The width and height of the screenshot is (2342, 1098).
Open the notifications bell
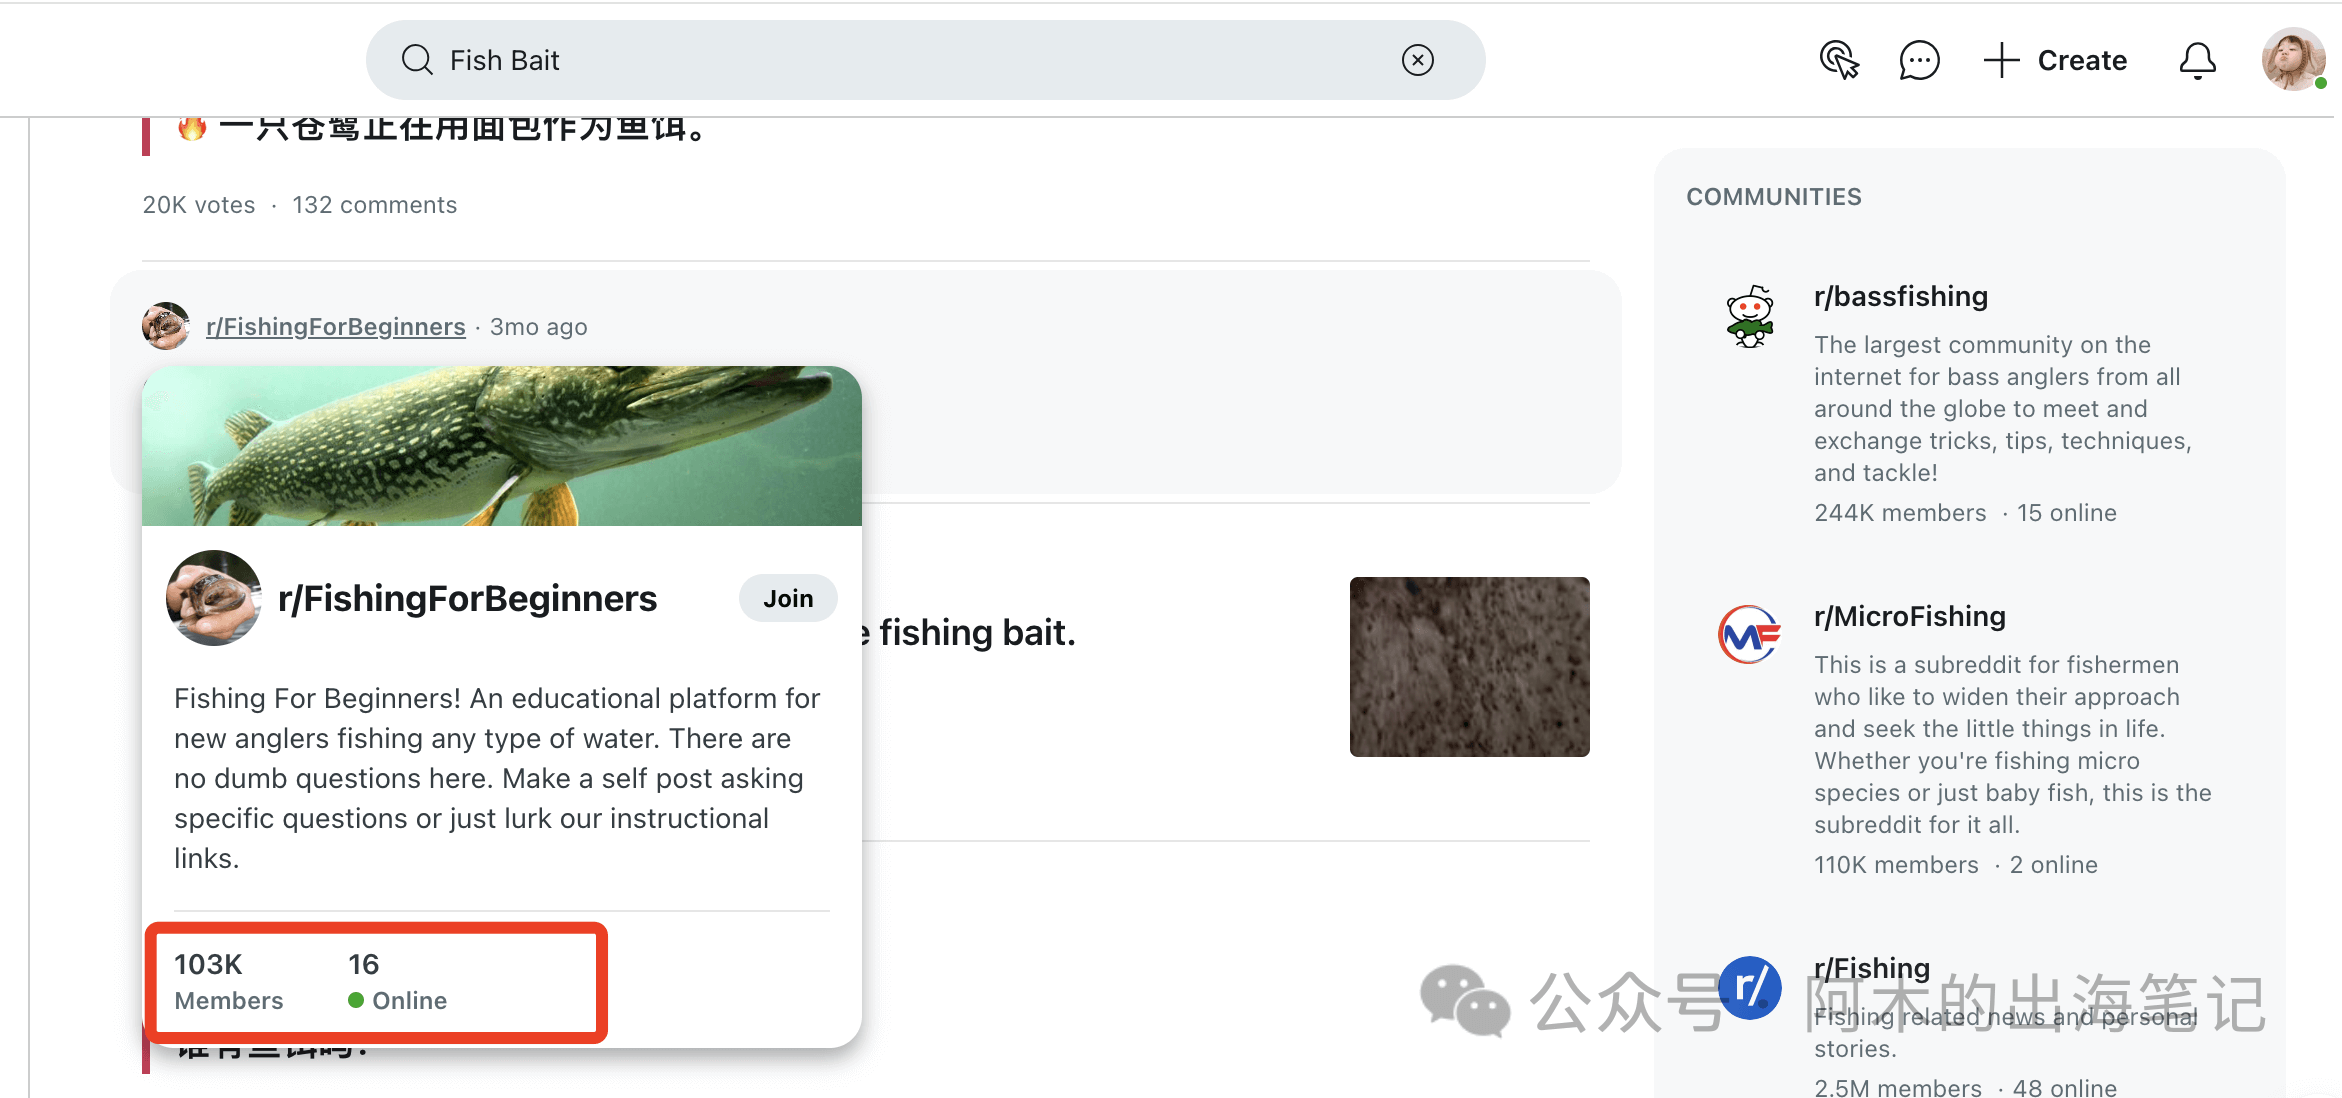(2197, 60)
